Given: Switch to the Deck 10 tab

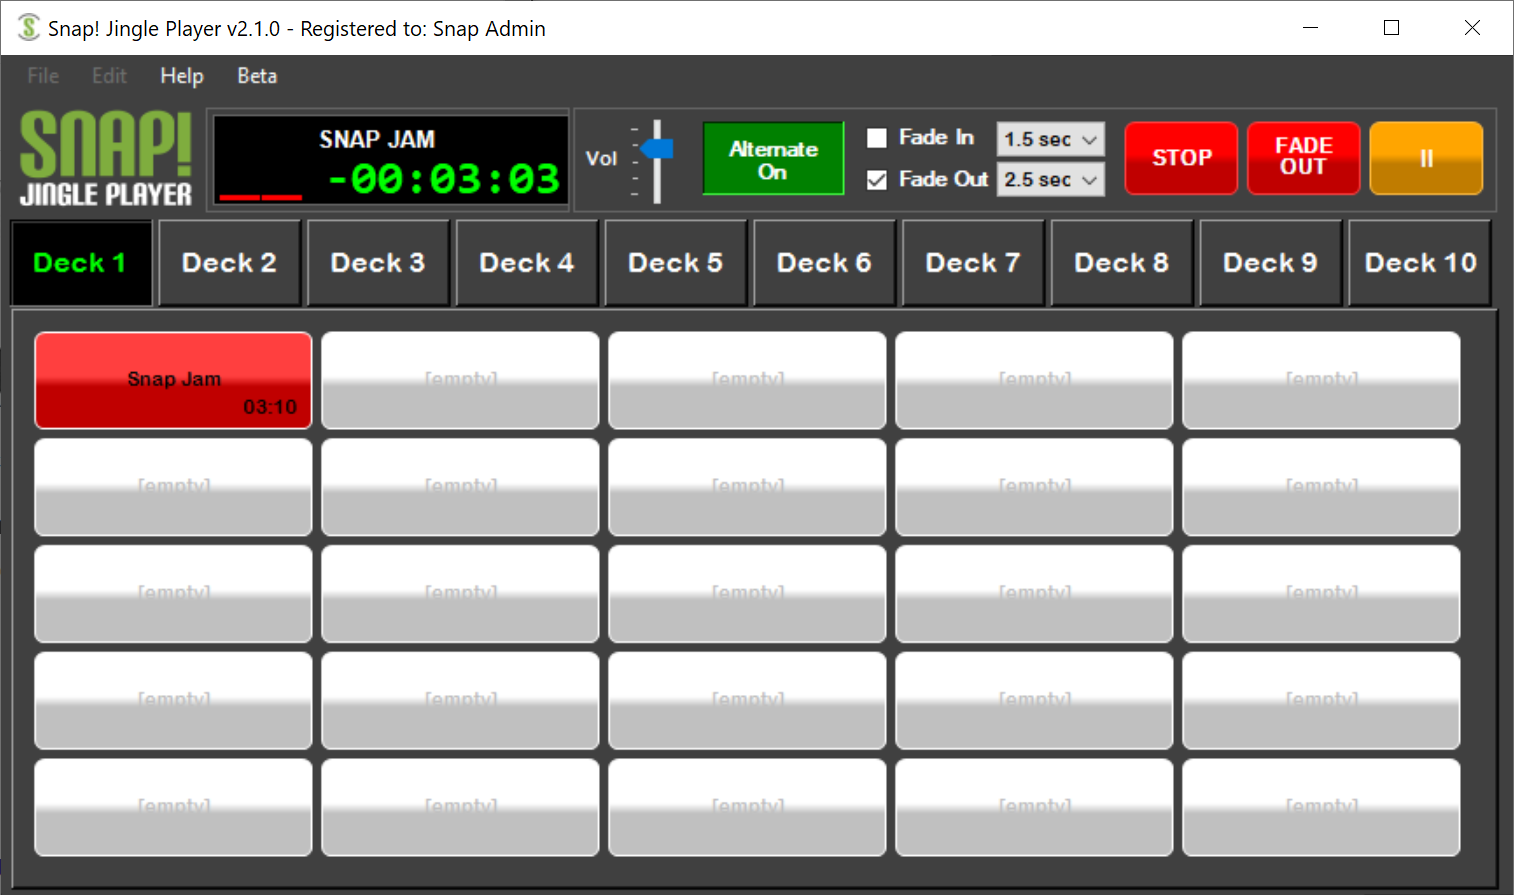Looking at the screenshot, I should pyautogui.click(x=1420, y=263).
